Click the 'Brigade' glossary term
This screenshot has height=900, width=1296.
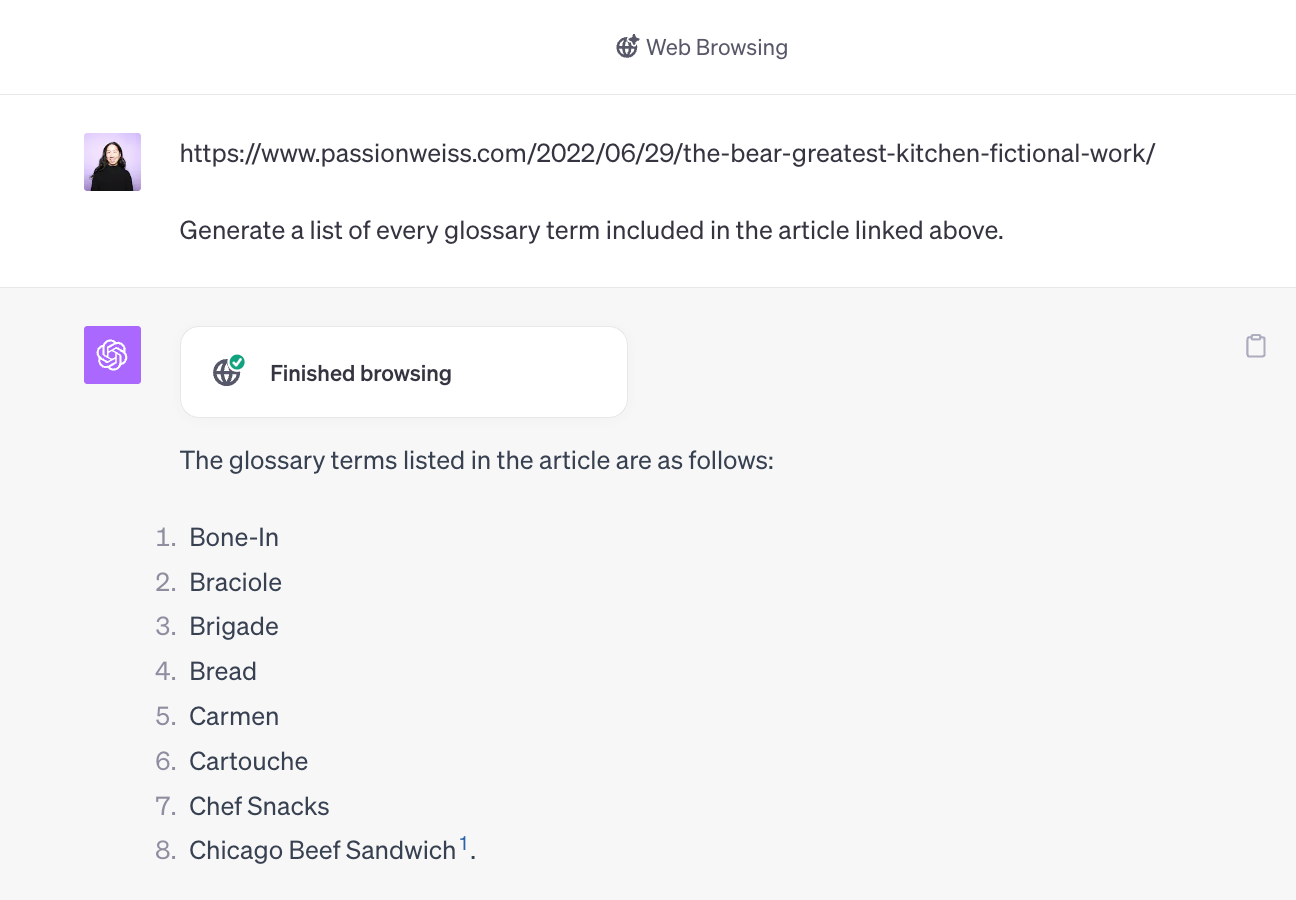coord(234,627)
